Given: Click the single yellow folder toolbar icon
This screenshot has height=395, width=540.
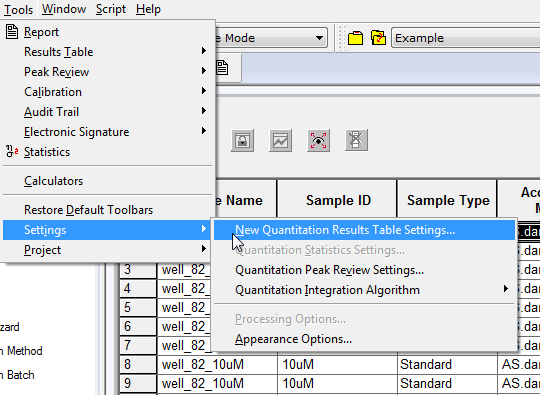Looking at the screenshot, I should coord(355,38).
